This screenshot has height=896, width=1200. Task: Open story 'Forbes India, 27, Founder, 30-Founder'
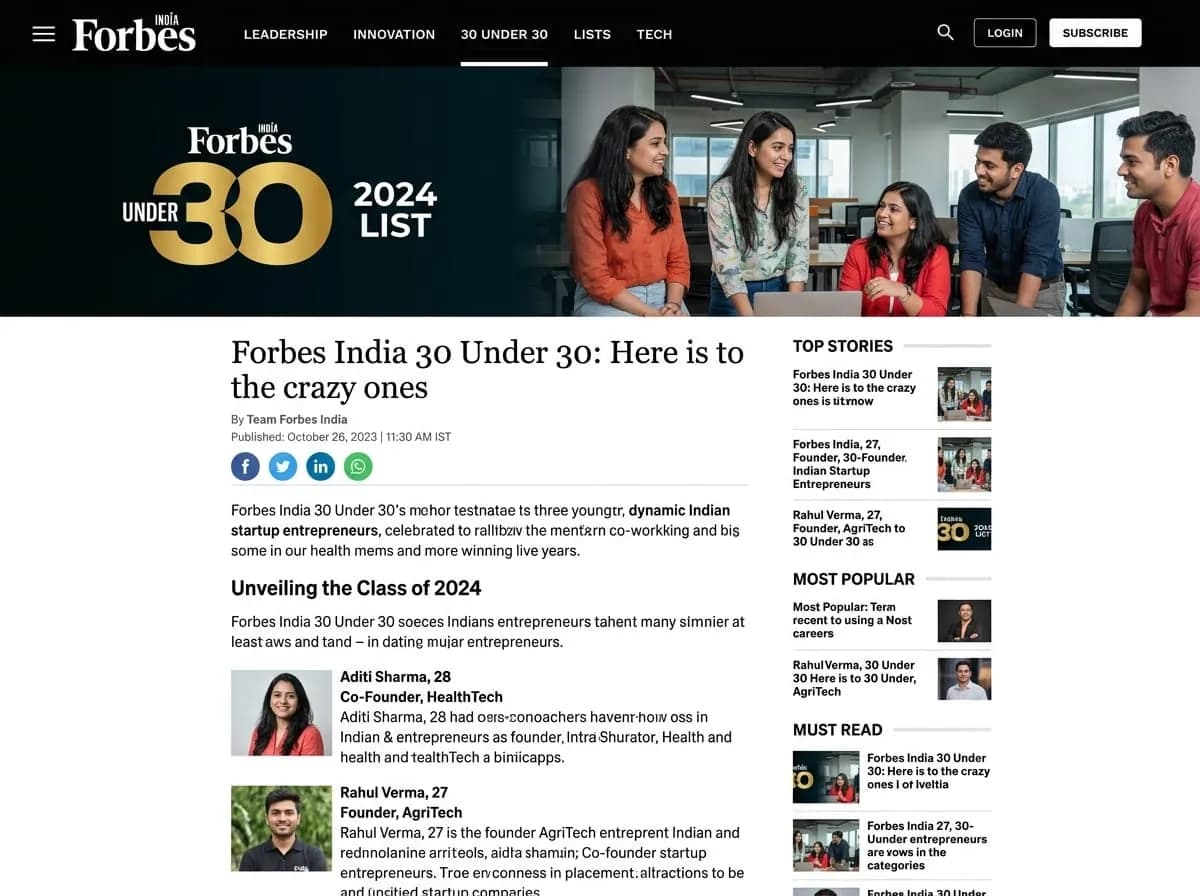coord(850,464)
